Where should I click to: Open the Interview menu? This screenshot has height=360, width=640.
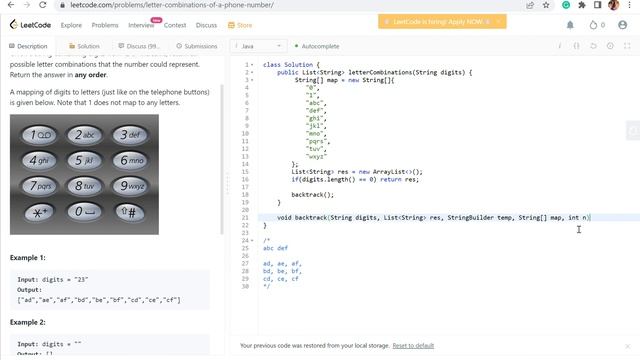tap(141, 25)
